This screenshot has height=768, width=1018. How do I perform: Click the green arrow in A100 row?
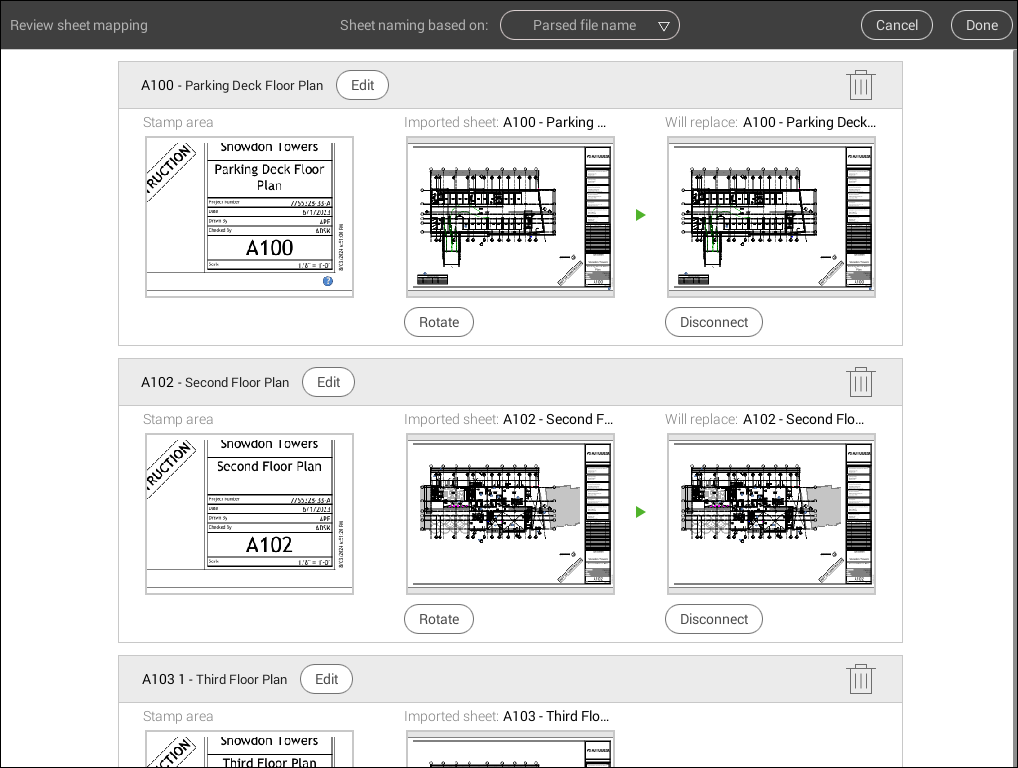pyautogui.click(x=640, y=215)
